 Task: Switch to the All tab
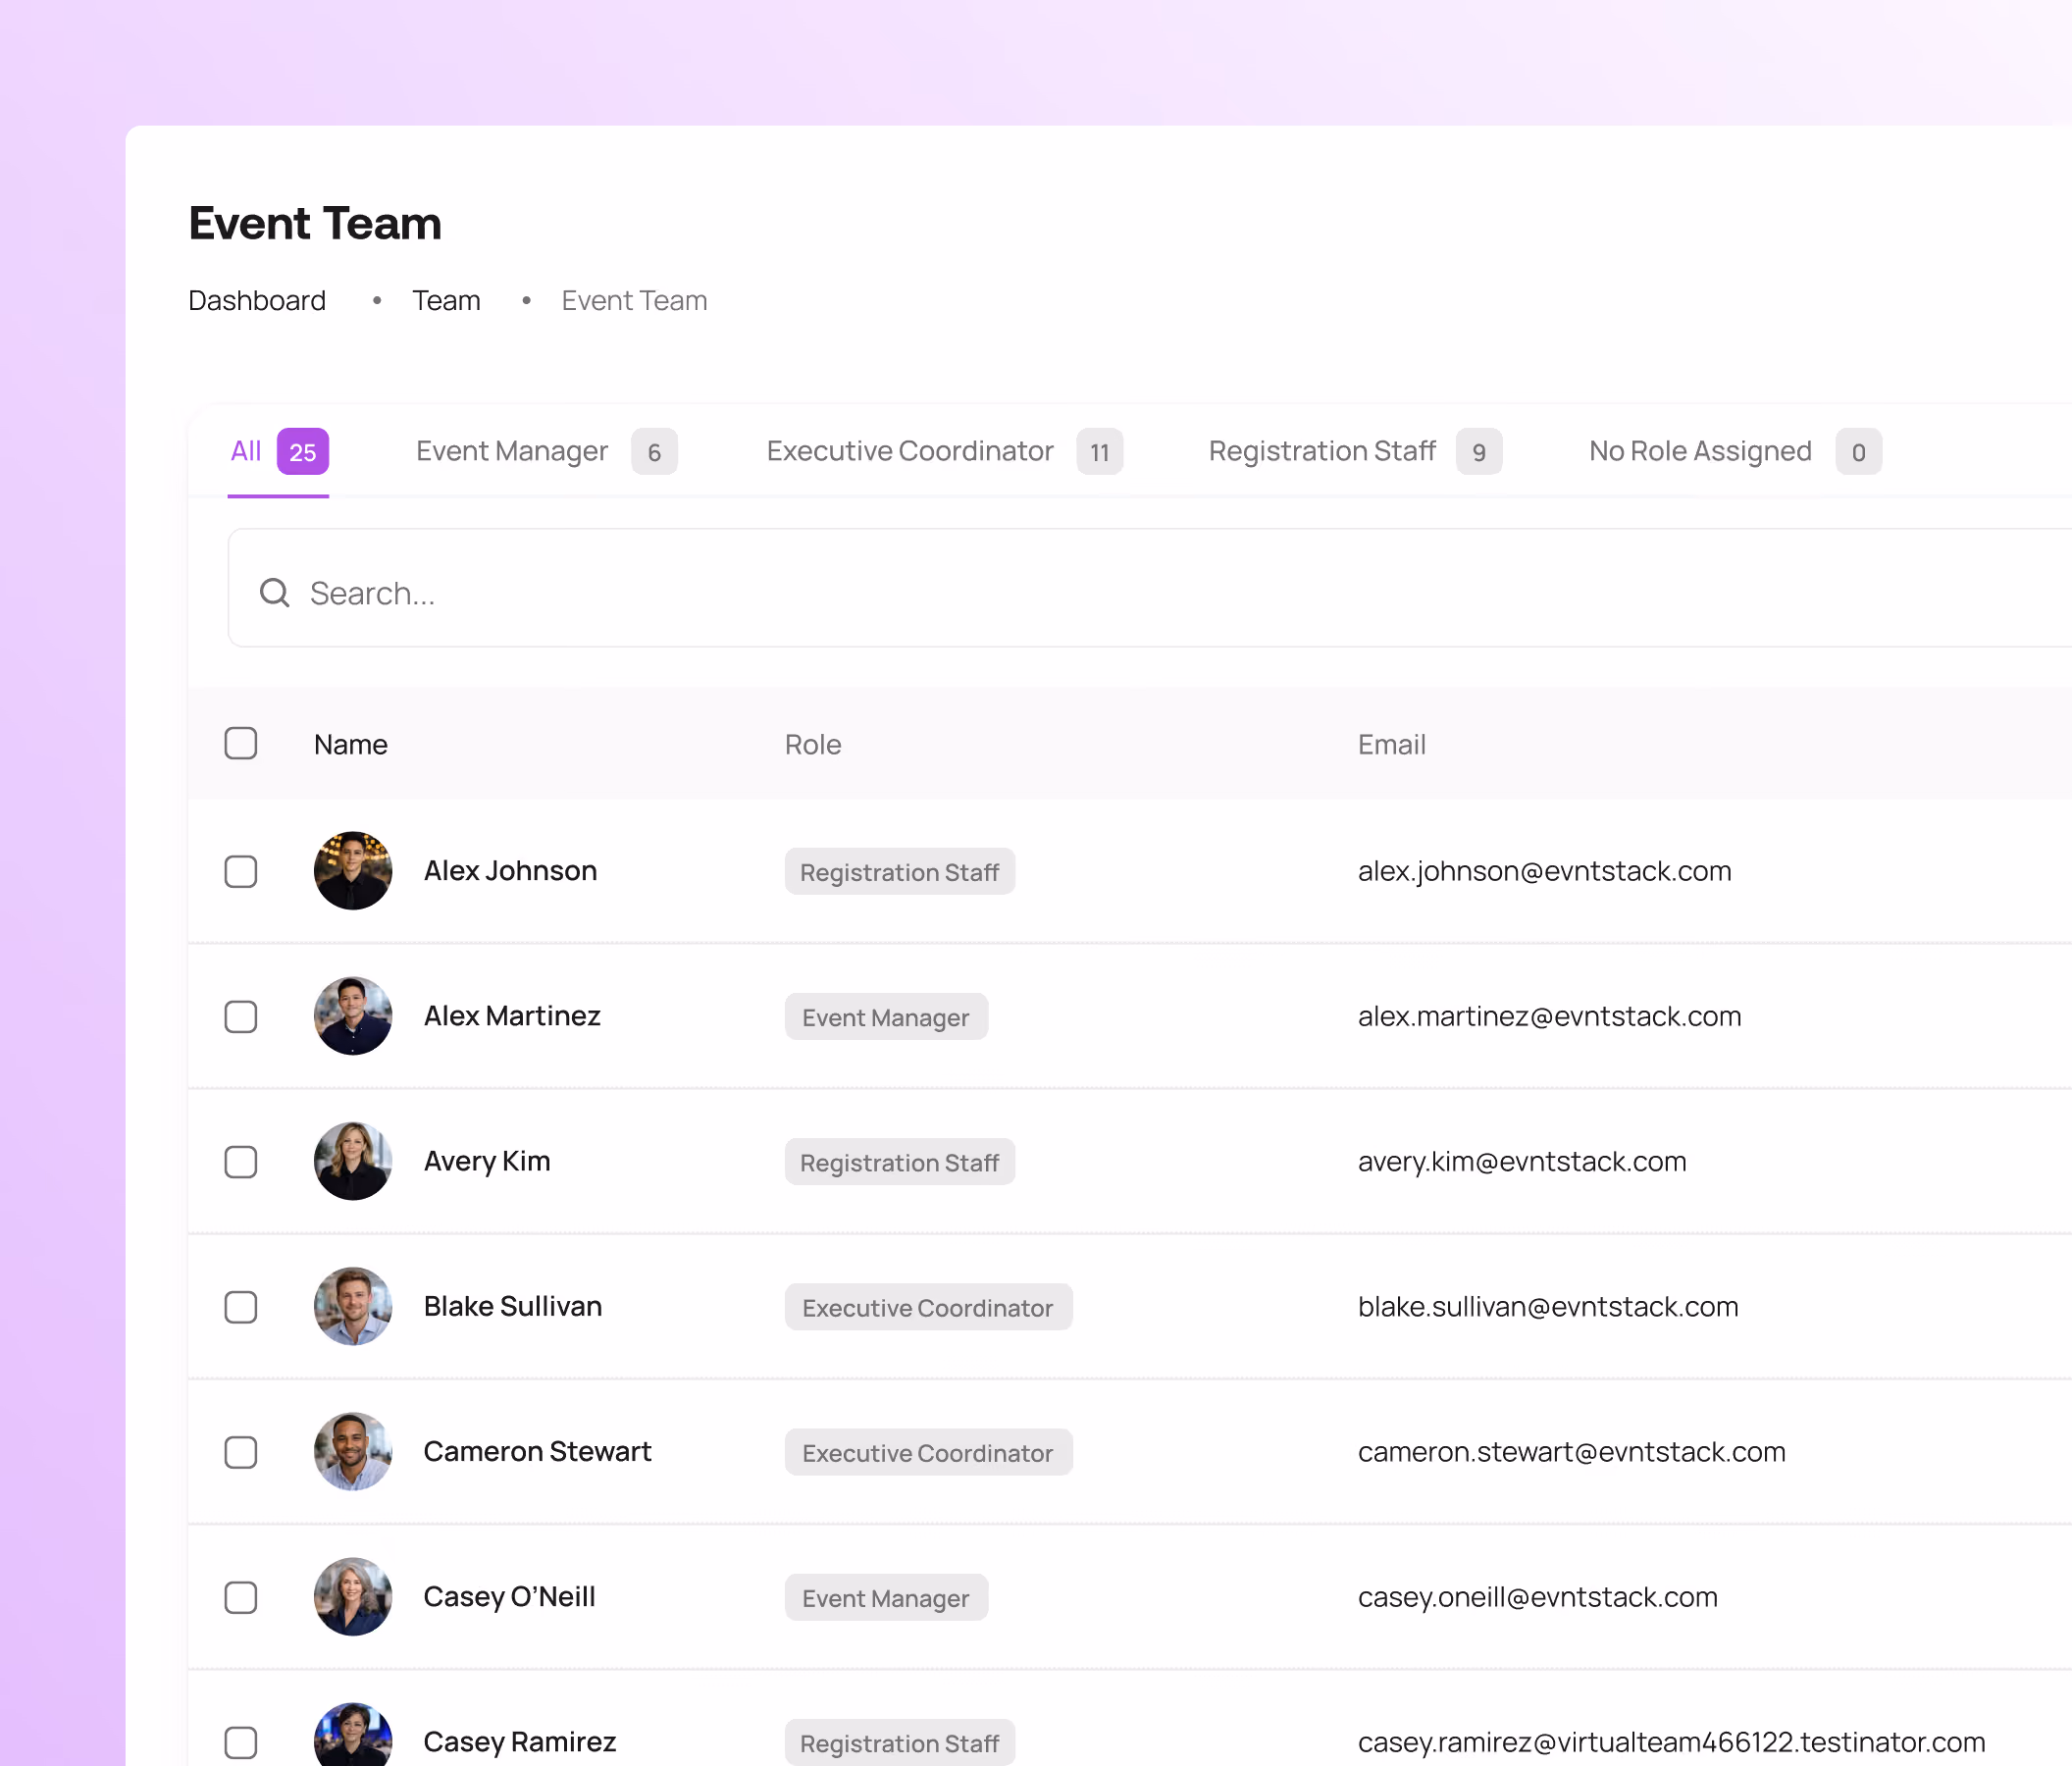[x=279, y=452]
